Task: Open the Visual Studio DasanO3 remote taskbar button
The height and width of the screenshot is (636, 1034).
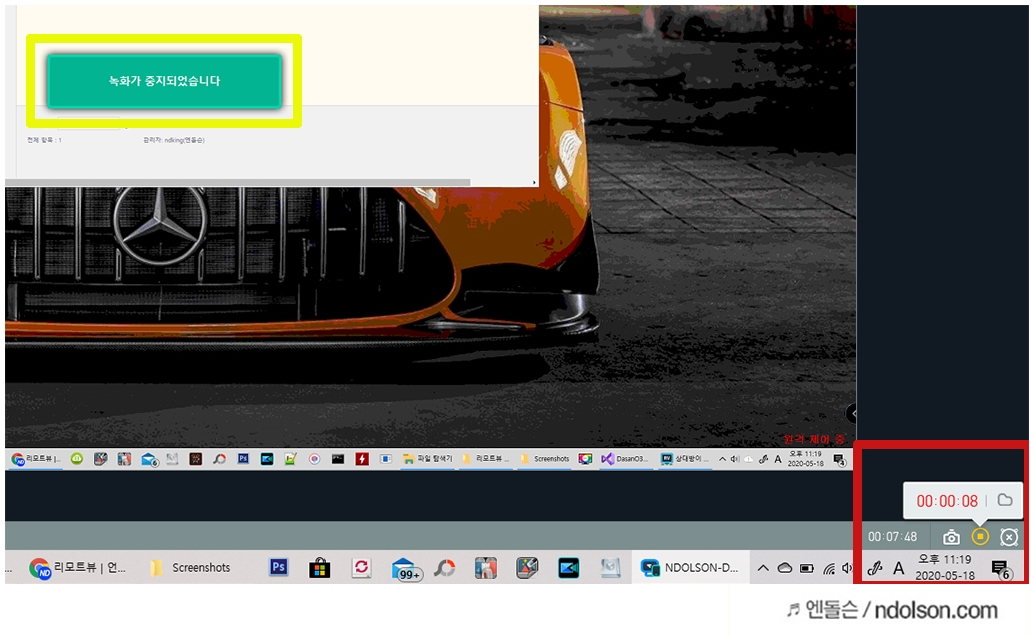Action: coord(624,459)
